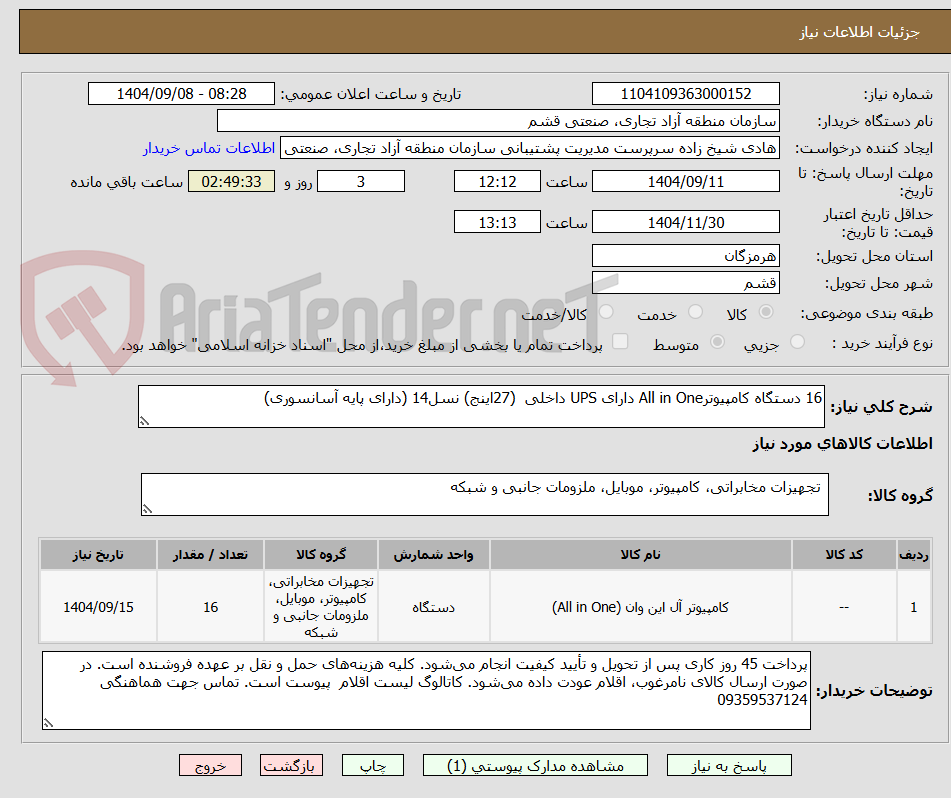The width and height of the screenshot is (951, 798).
Task: Click the quantity cell showing 16
Action: (x=210, y=607)
